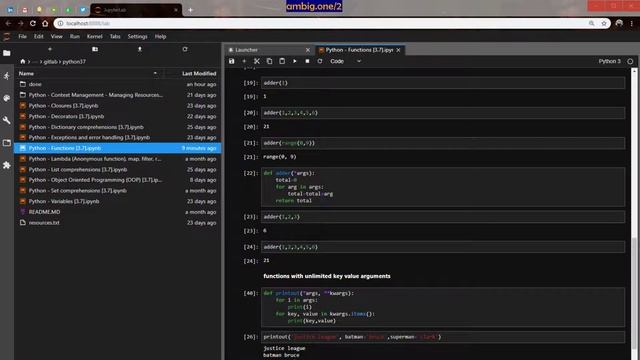Create a new folder in file browser
Viewport: 640px width, 360px height.
[x=95, y=49]
